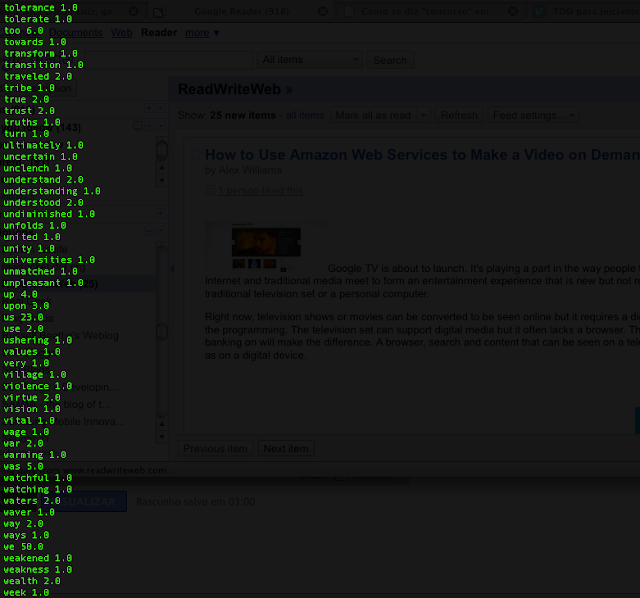Click the up arrow of the upper sidebar list
Viewport: 640px width, 598px height.
(x=162, y=168)
